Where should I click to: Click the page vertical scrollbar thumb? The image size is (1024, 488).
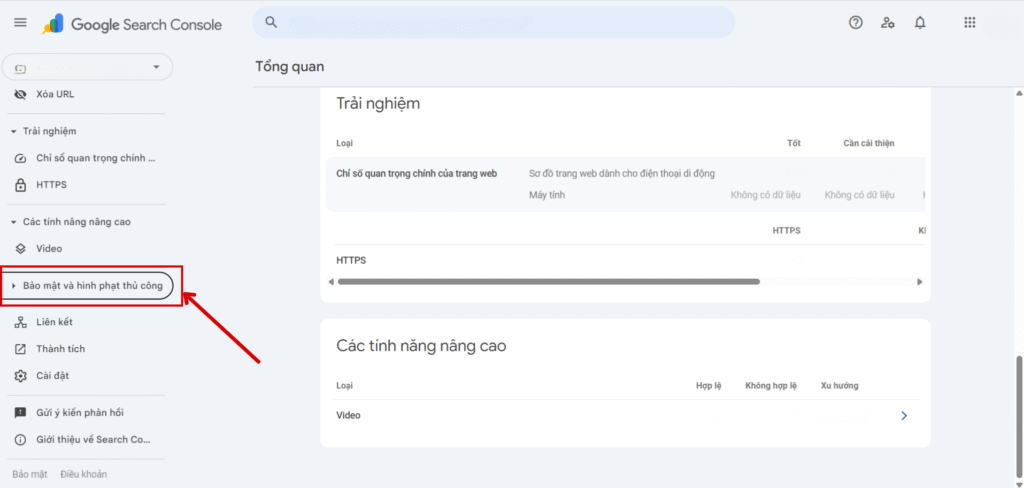(x=1018, y=415)
